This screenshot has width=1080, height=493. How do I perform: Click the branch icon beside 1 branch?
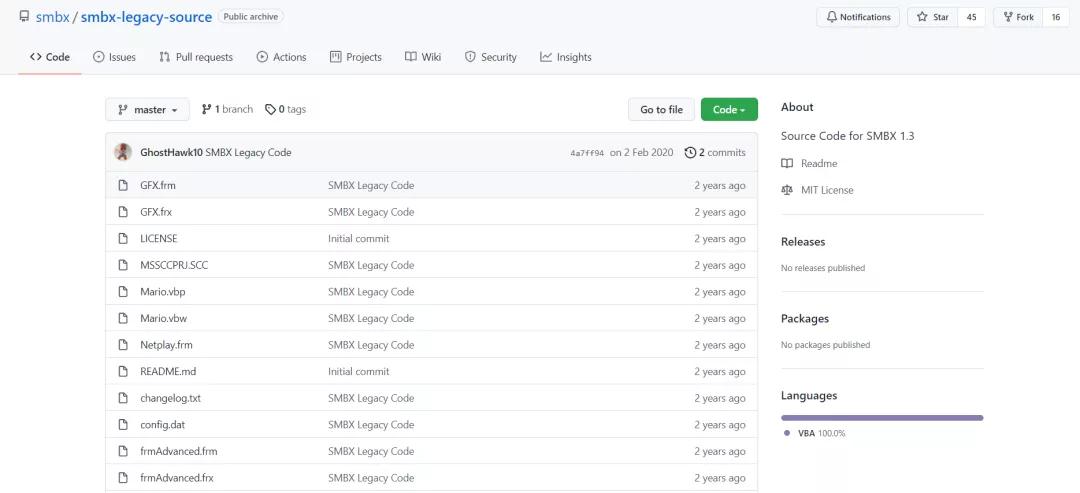coord(207,109)
